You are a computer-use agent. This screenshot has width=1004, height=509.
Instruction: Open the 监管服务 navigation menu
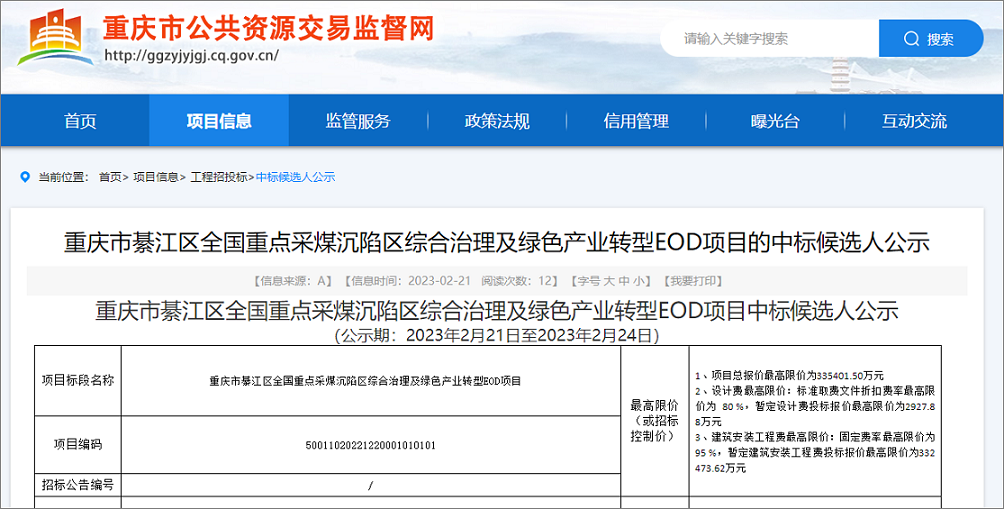point(358,121)
